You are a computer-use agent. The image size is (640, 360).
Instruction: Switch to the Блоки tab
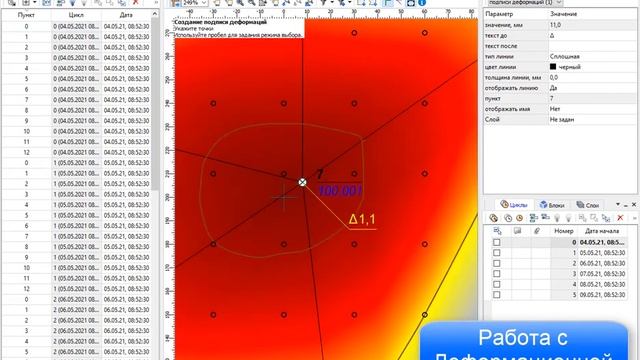coord(552,204)
